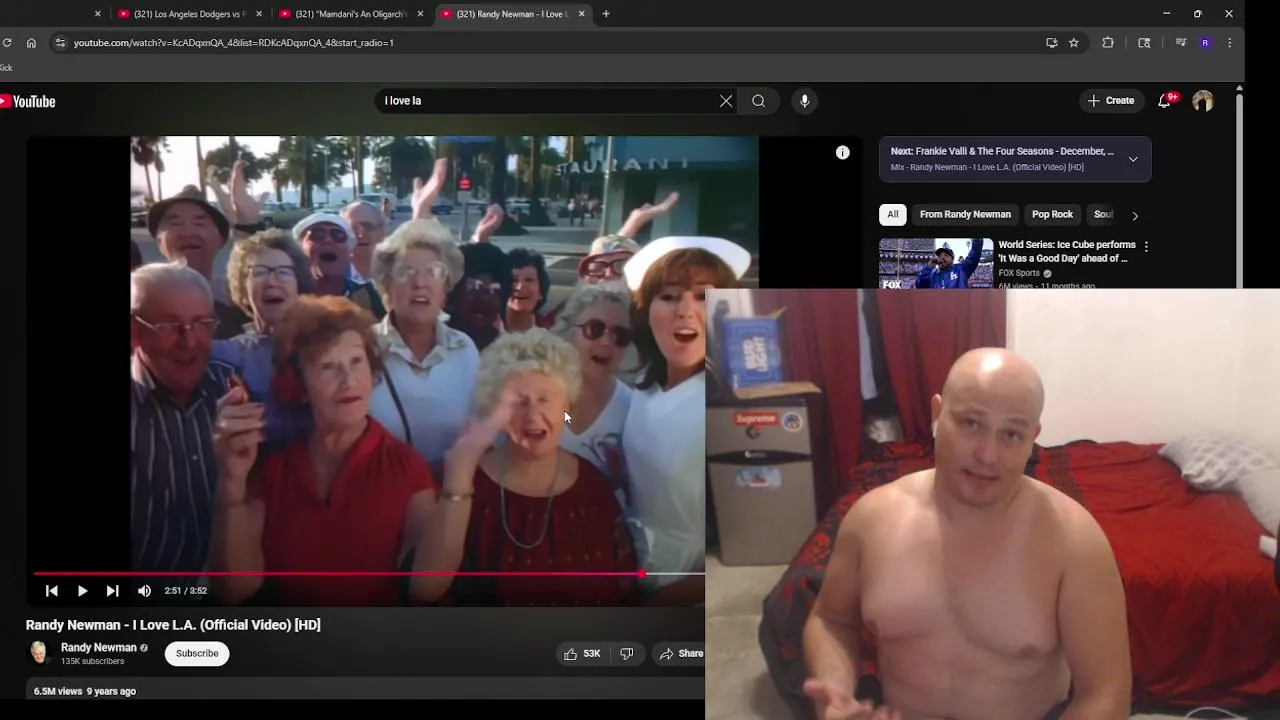1280x720 pixels.
Task: Open the browser media controls icon
Action: (1180, 43)
